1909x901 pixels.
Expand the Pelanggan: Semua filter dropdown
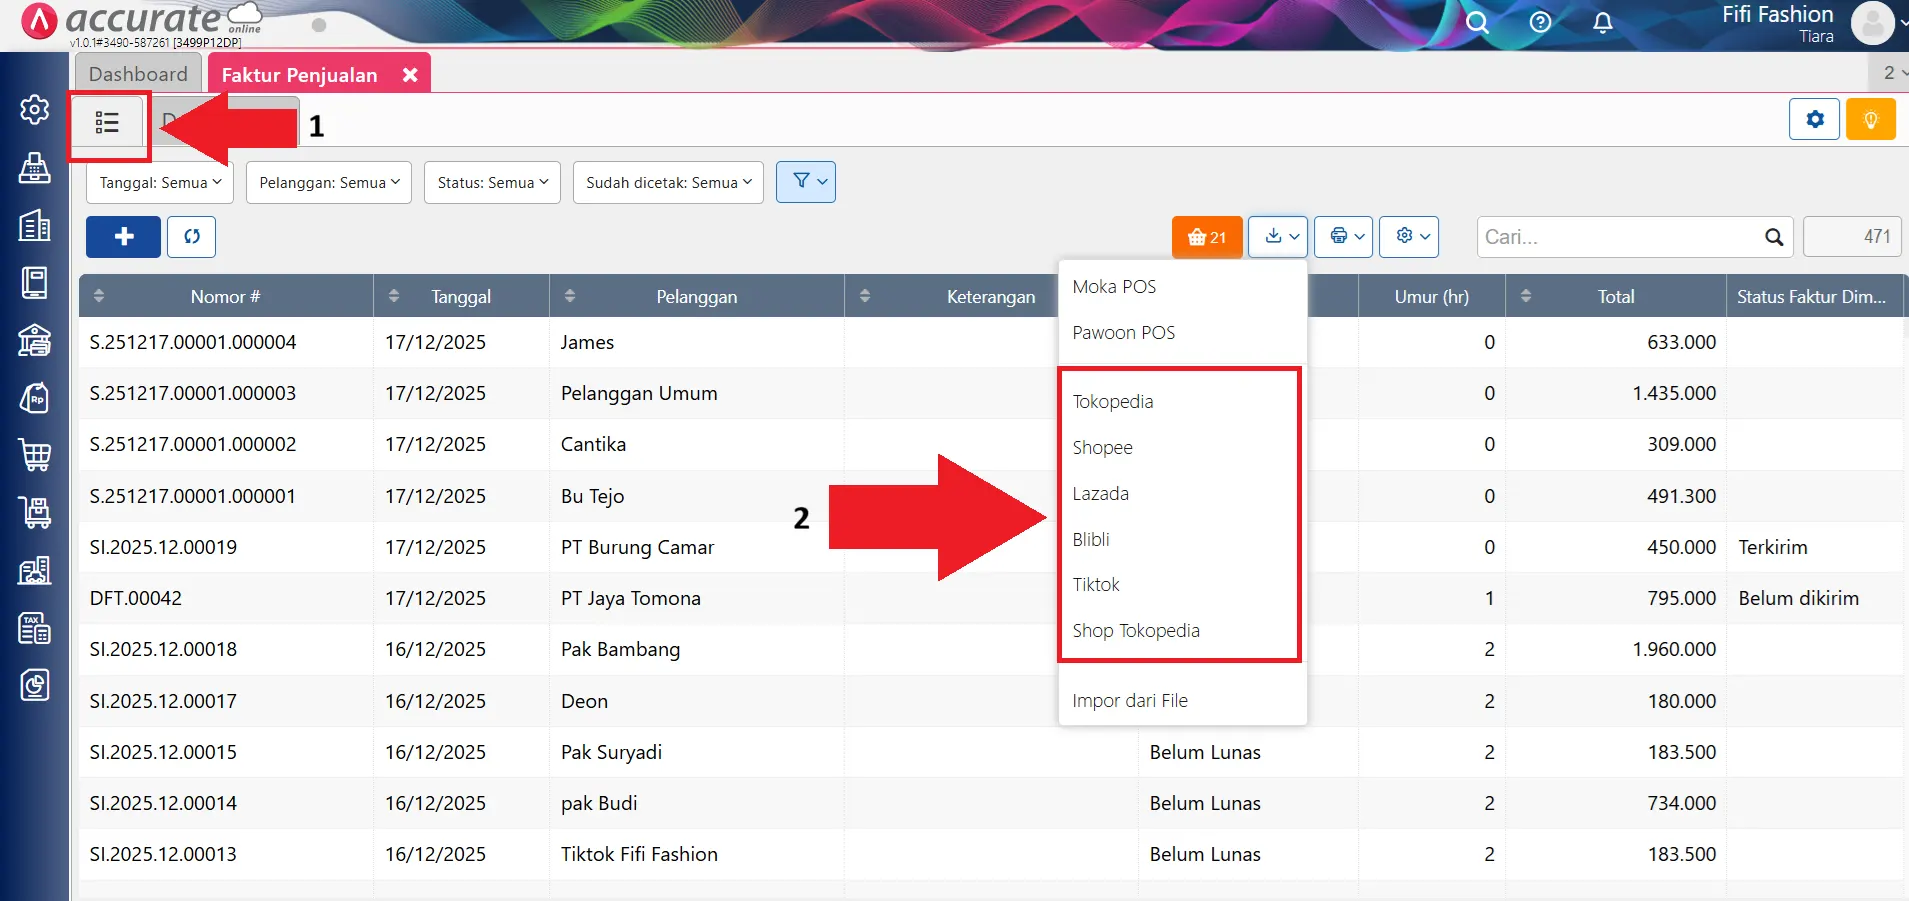click(329, 183)
